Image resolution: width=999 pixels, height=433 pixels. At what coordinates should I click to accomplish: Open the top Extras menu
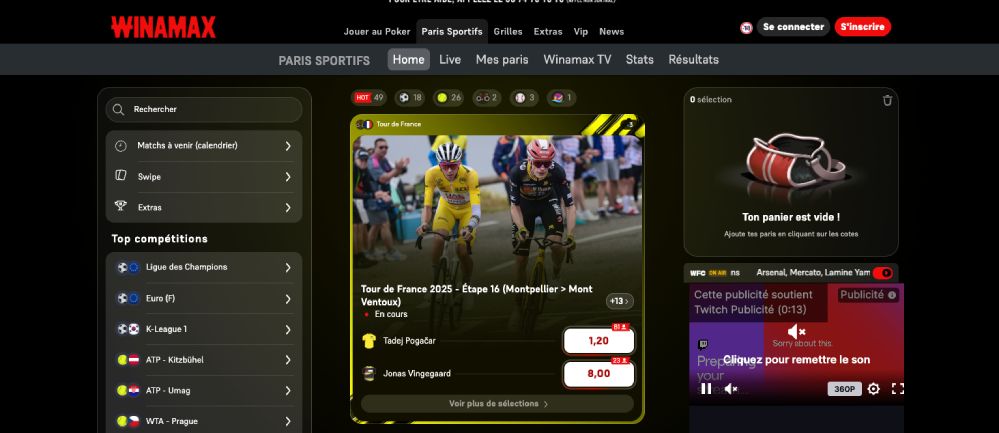pos(548,31)
